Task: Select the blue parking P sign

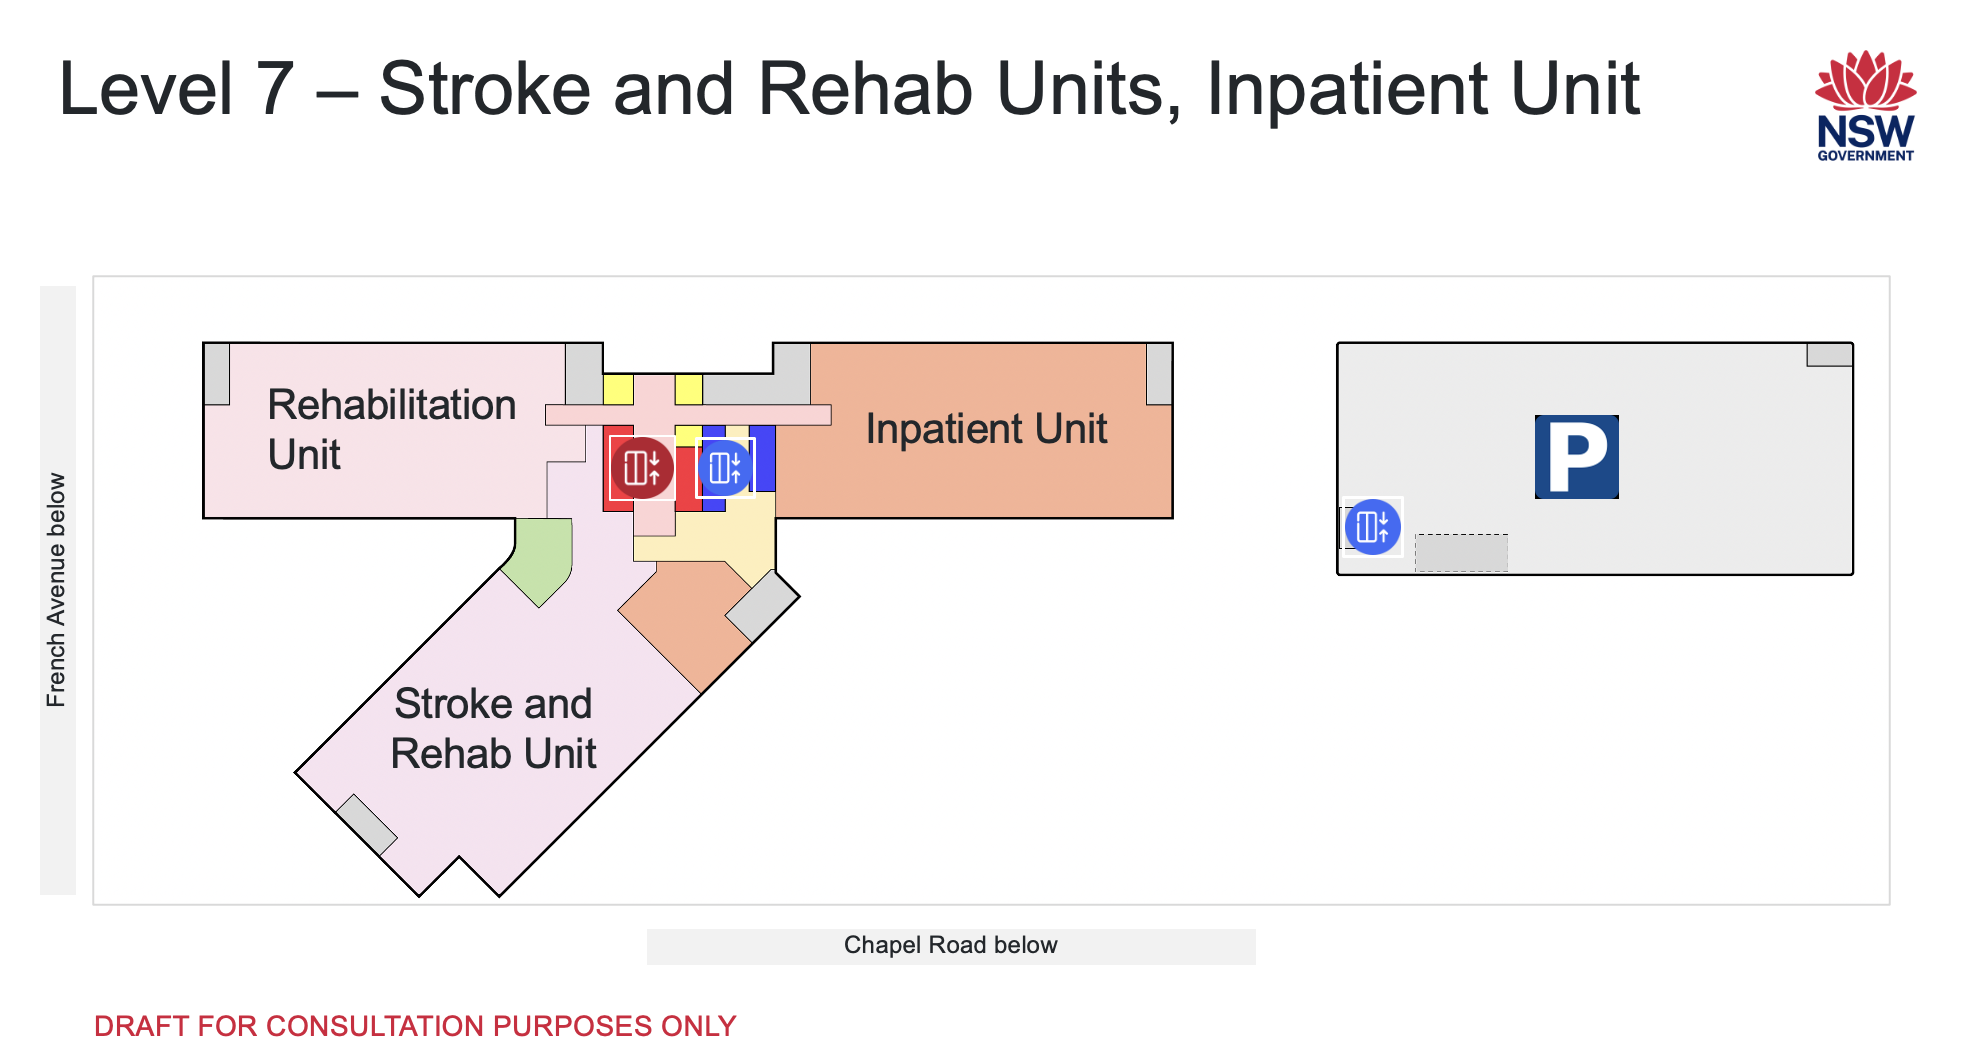Action: pyautogui.click(x=1576, y=457)
